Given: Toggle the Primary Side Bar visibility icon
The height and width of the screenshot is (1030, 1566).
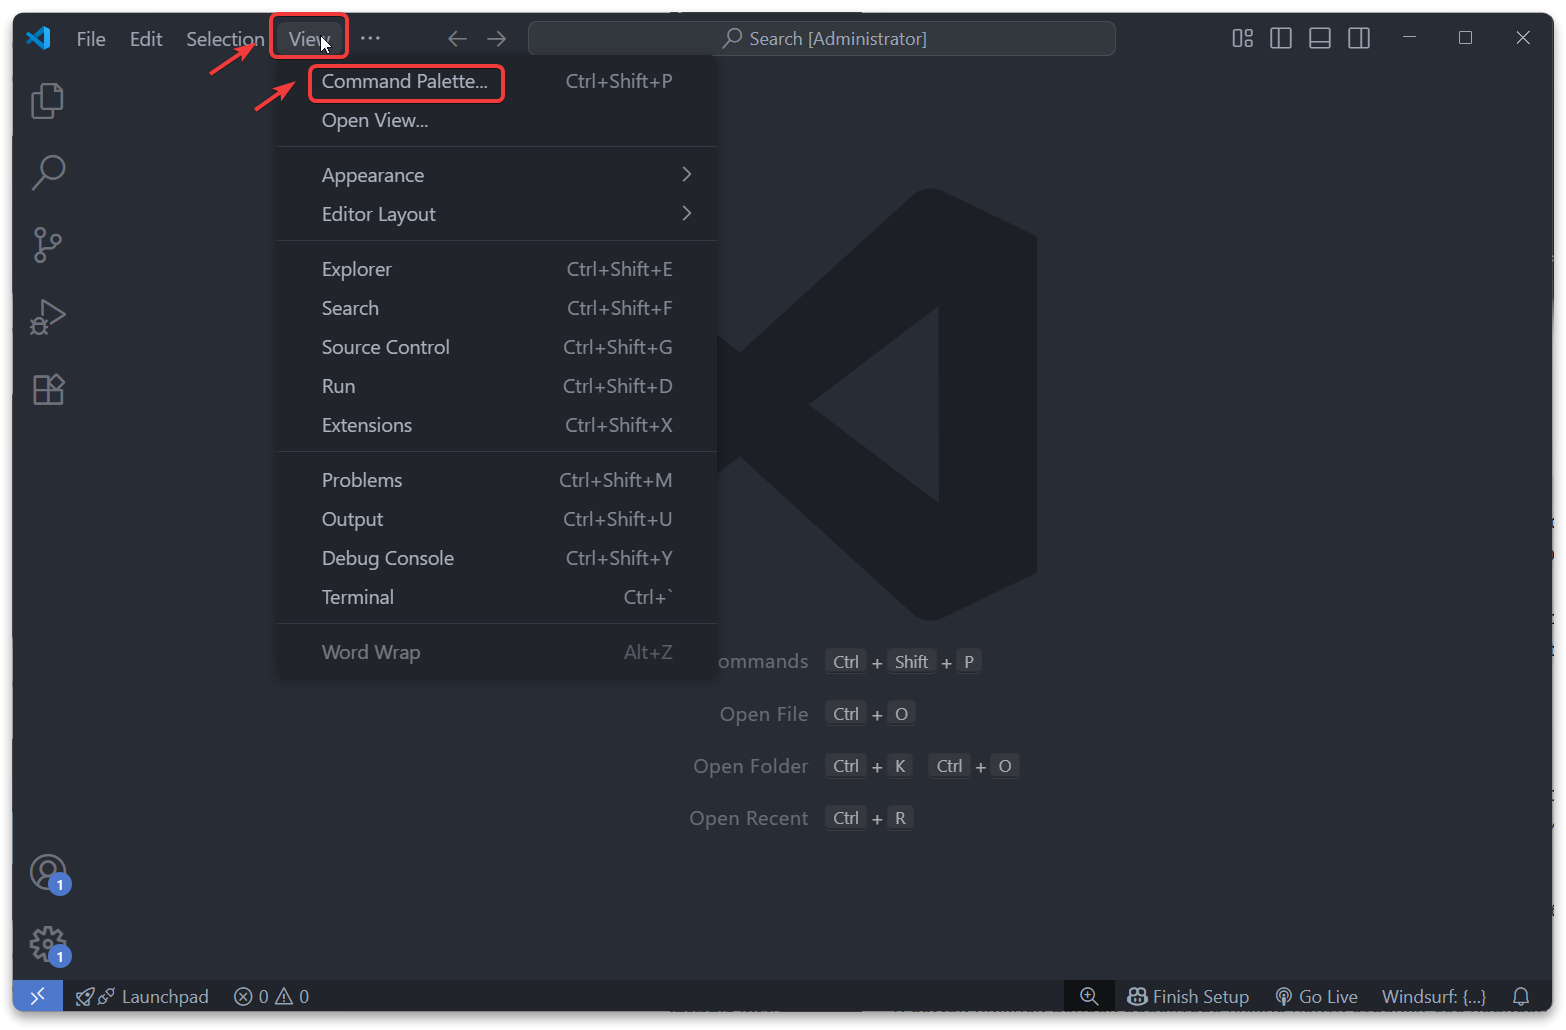Looking at the screenshot, I should click(x=1281, y=37).
